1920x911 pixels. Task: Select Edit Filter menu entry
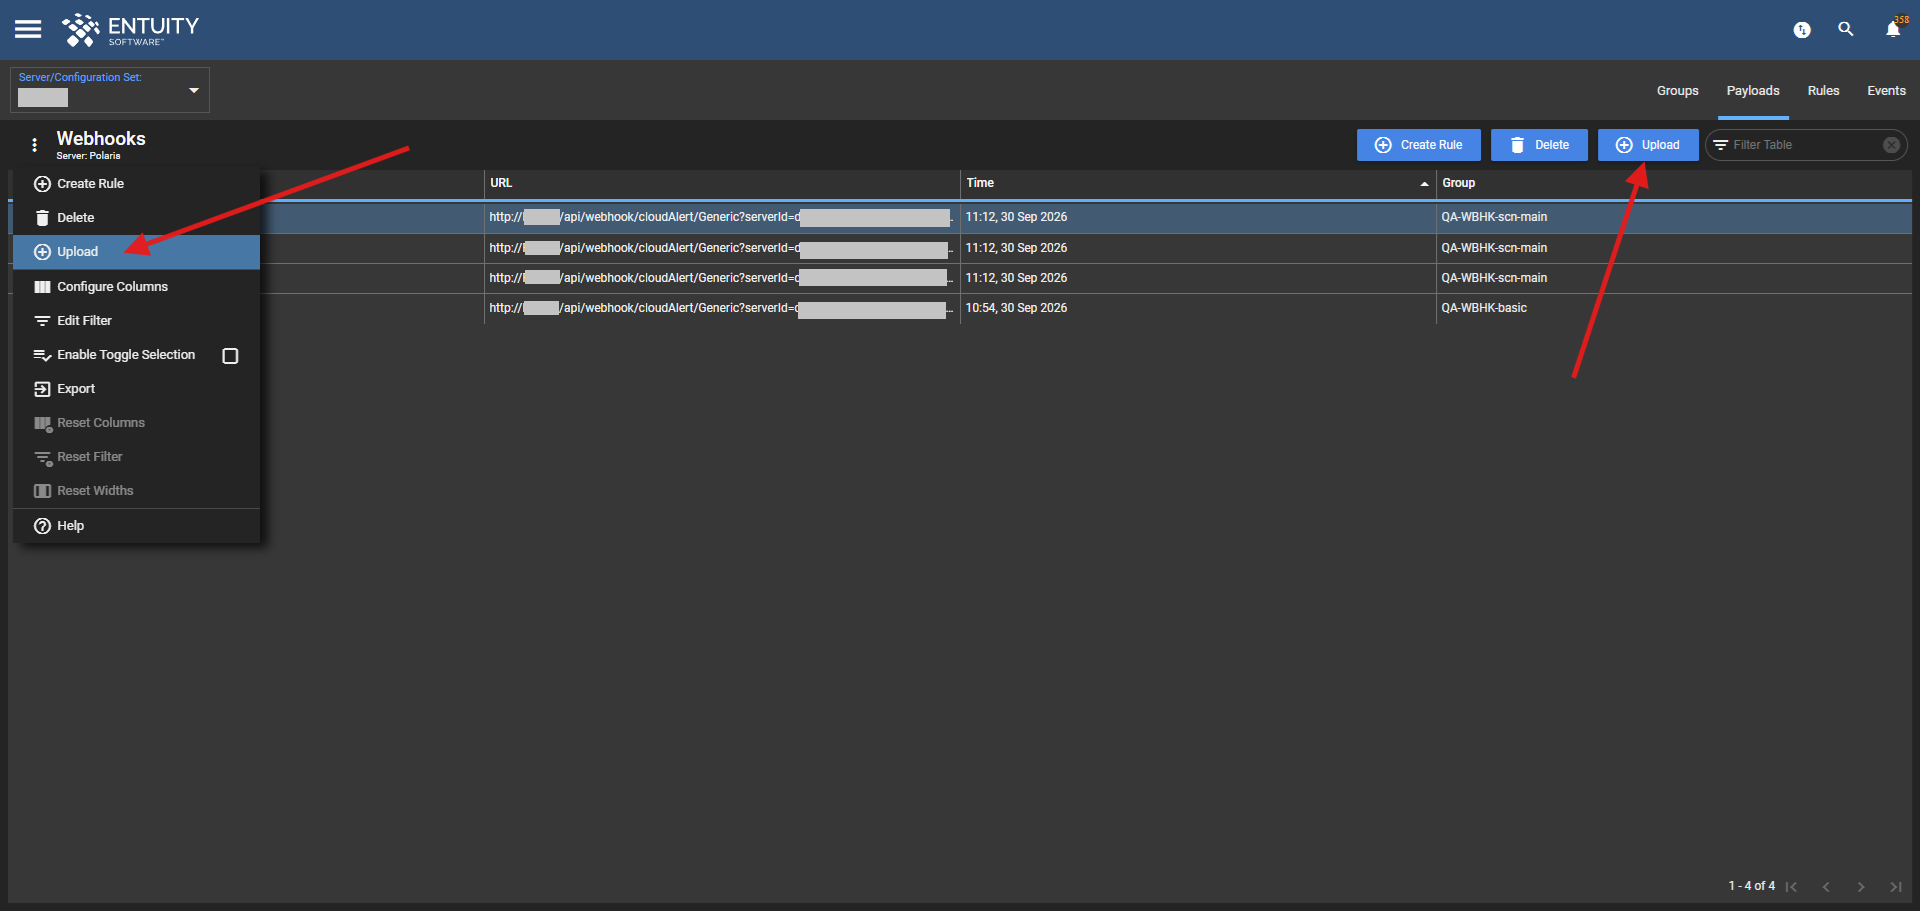click(x=136, y=321)
